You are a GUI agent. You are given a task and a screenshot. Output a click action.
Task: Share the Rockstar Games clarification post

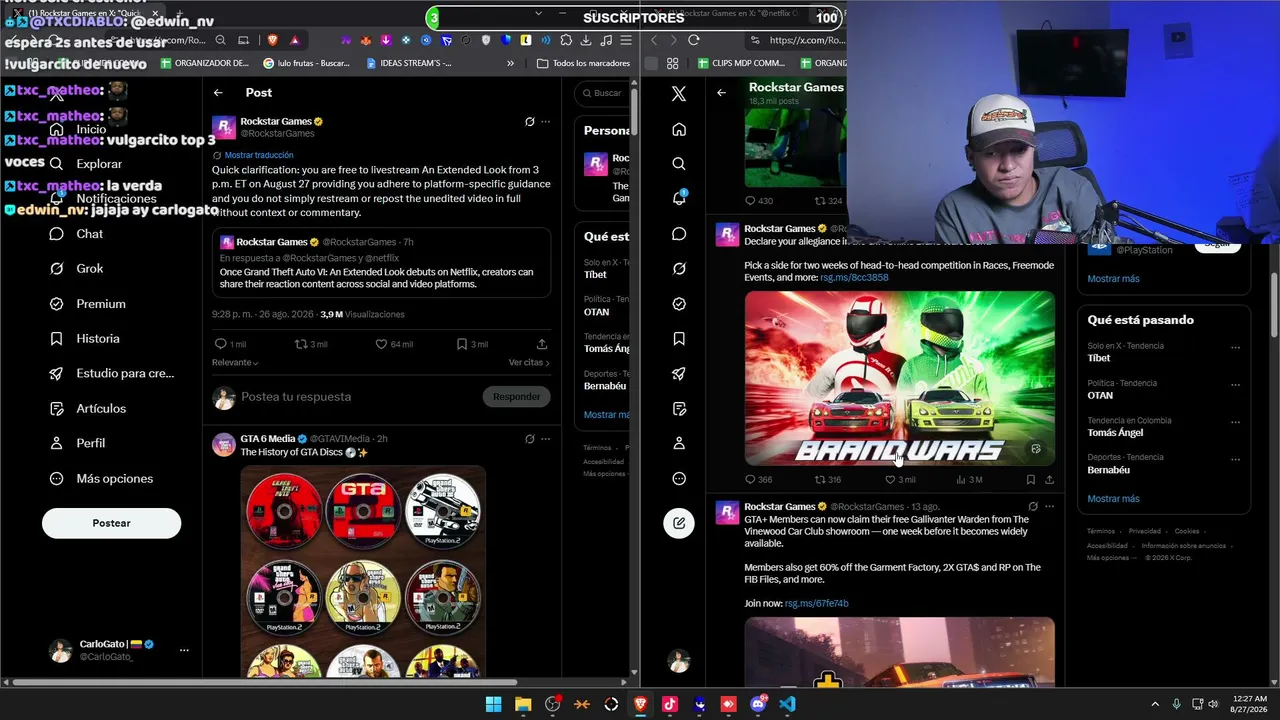[542, 344]
